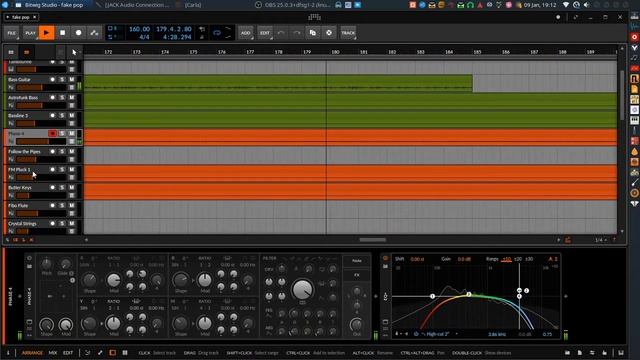Click the undo arrow
The width and height of the screenshot is (640, 360).
tap(281, 33)
